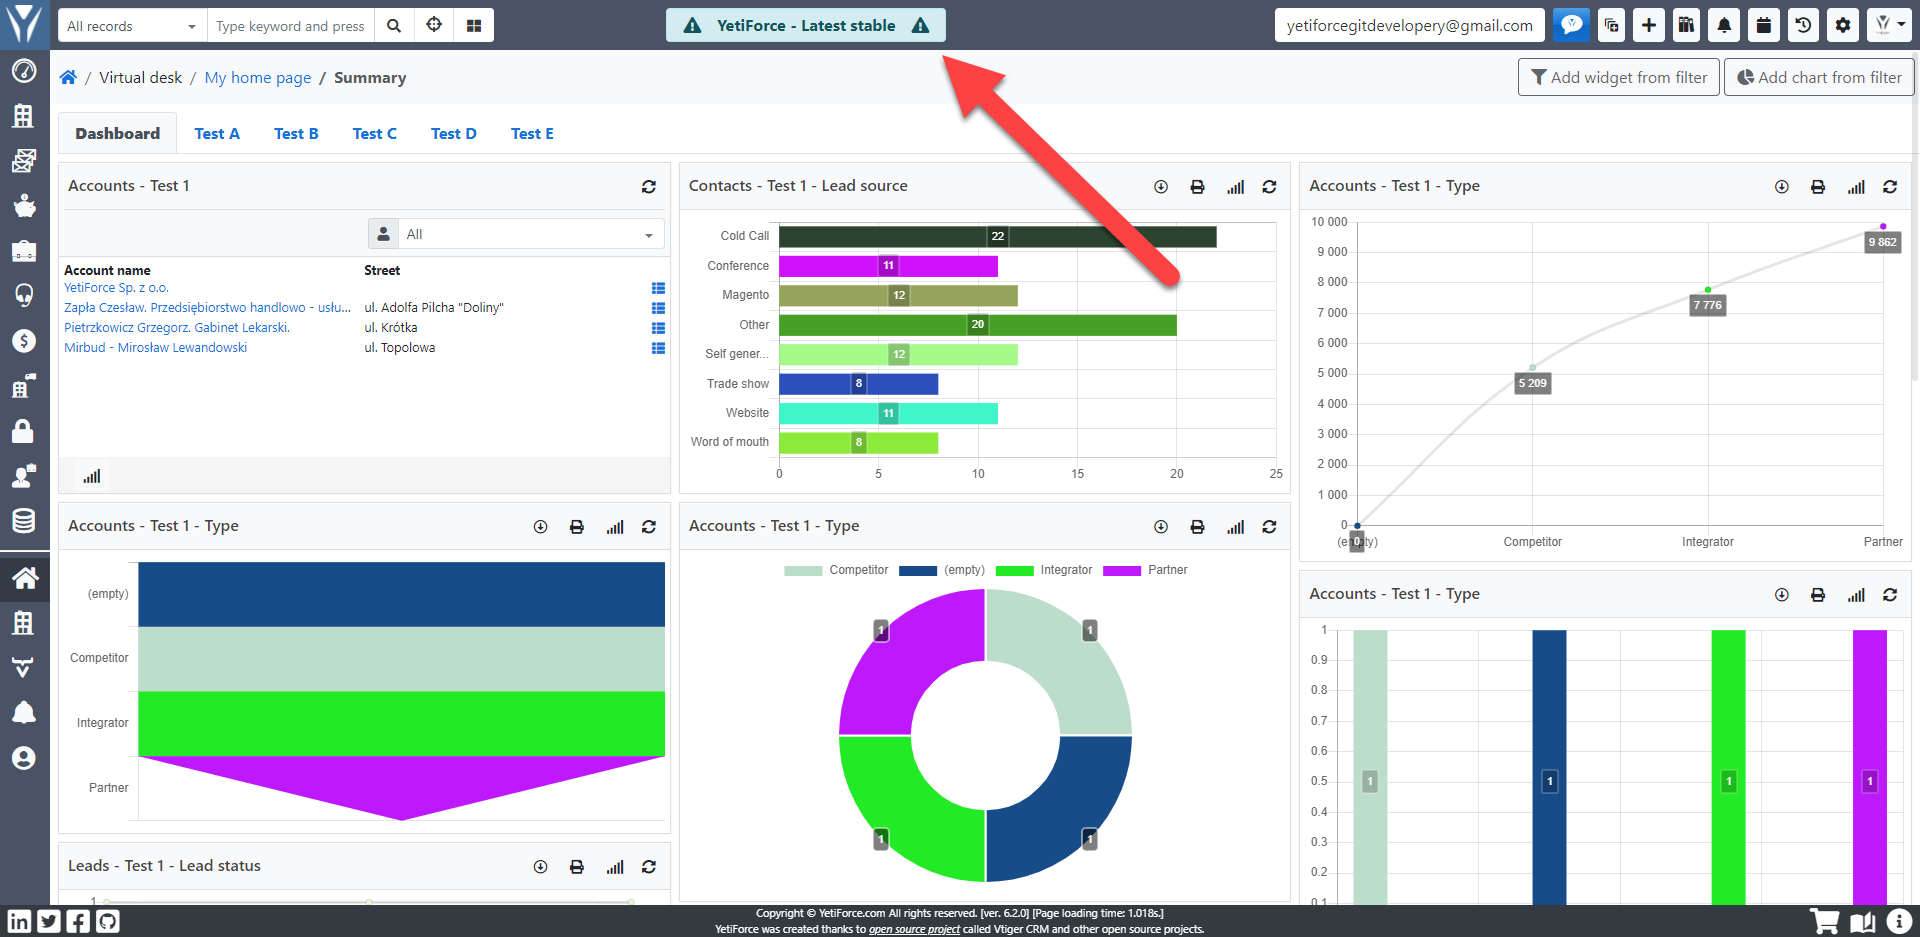
Task: Switch to Test A tab
Action: 217,134
